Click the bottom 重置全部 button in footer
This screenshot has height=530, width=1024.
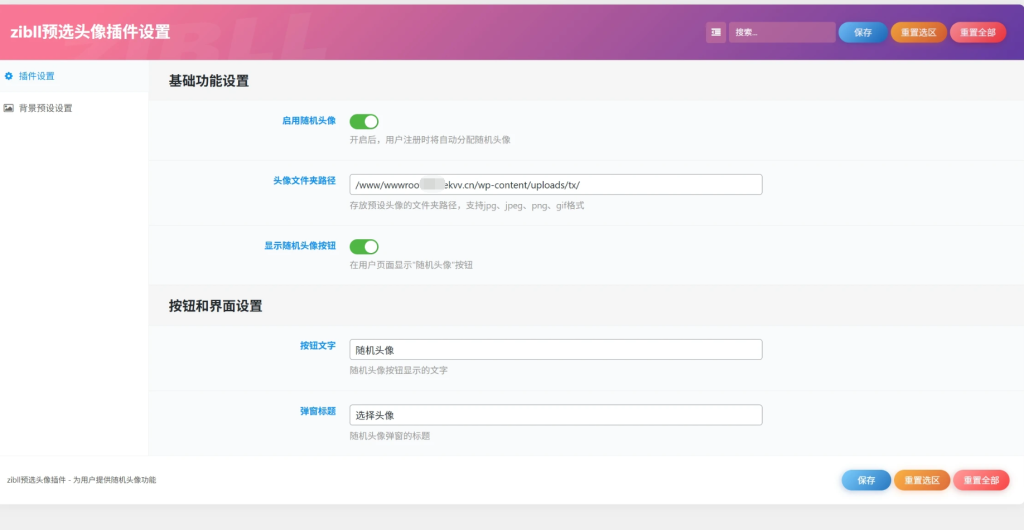click(981, 480)
